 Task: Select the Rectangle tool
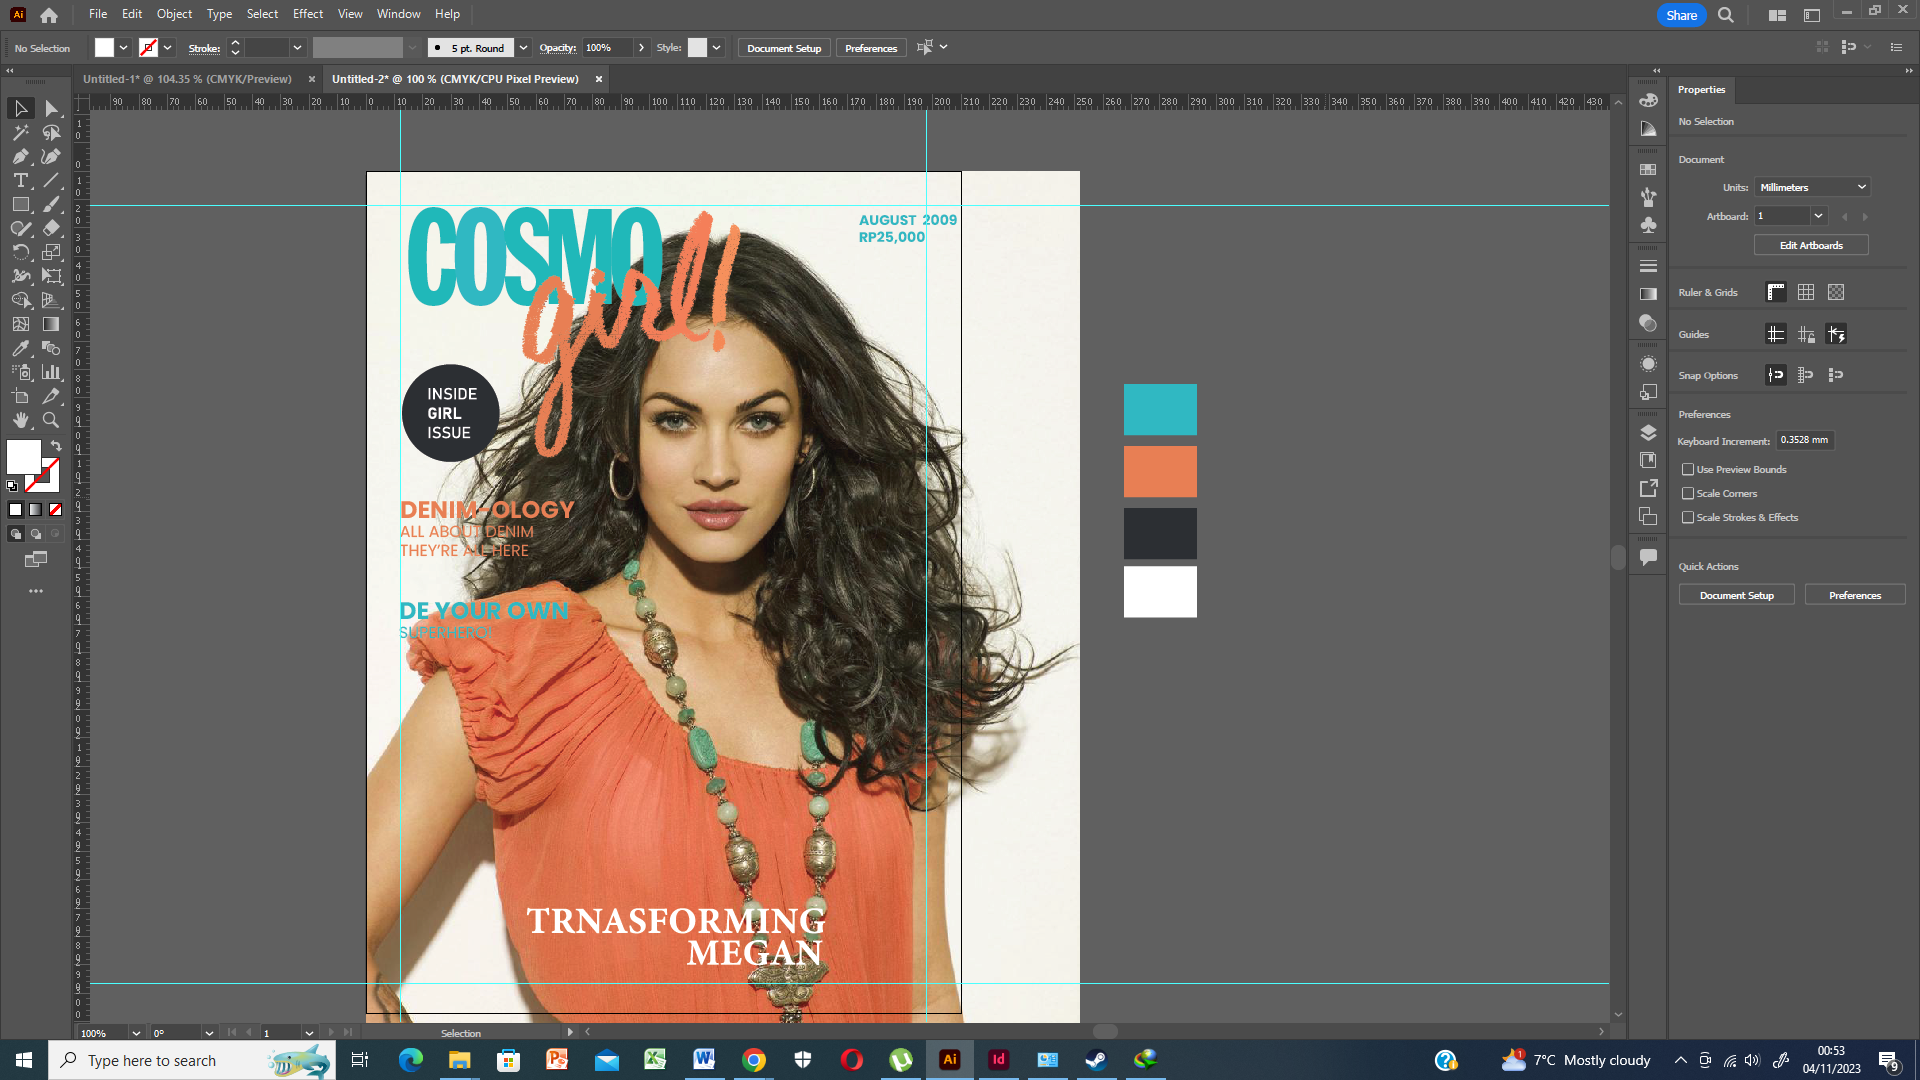[x=20, y=204]
